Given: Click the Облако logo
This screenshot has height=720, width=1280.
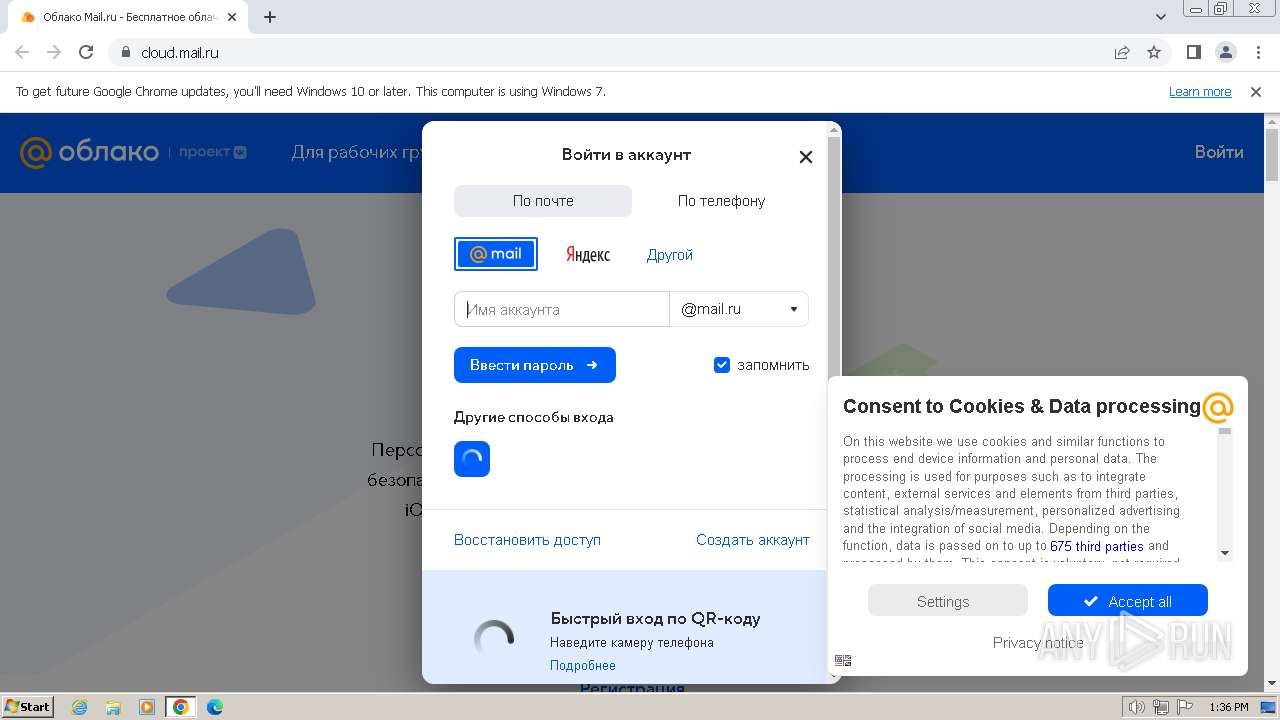Looking at the screenshot, I should point(89,152).
